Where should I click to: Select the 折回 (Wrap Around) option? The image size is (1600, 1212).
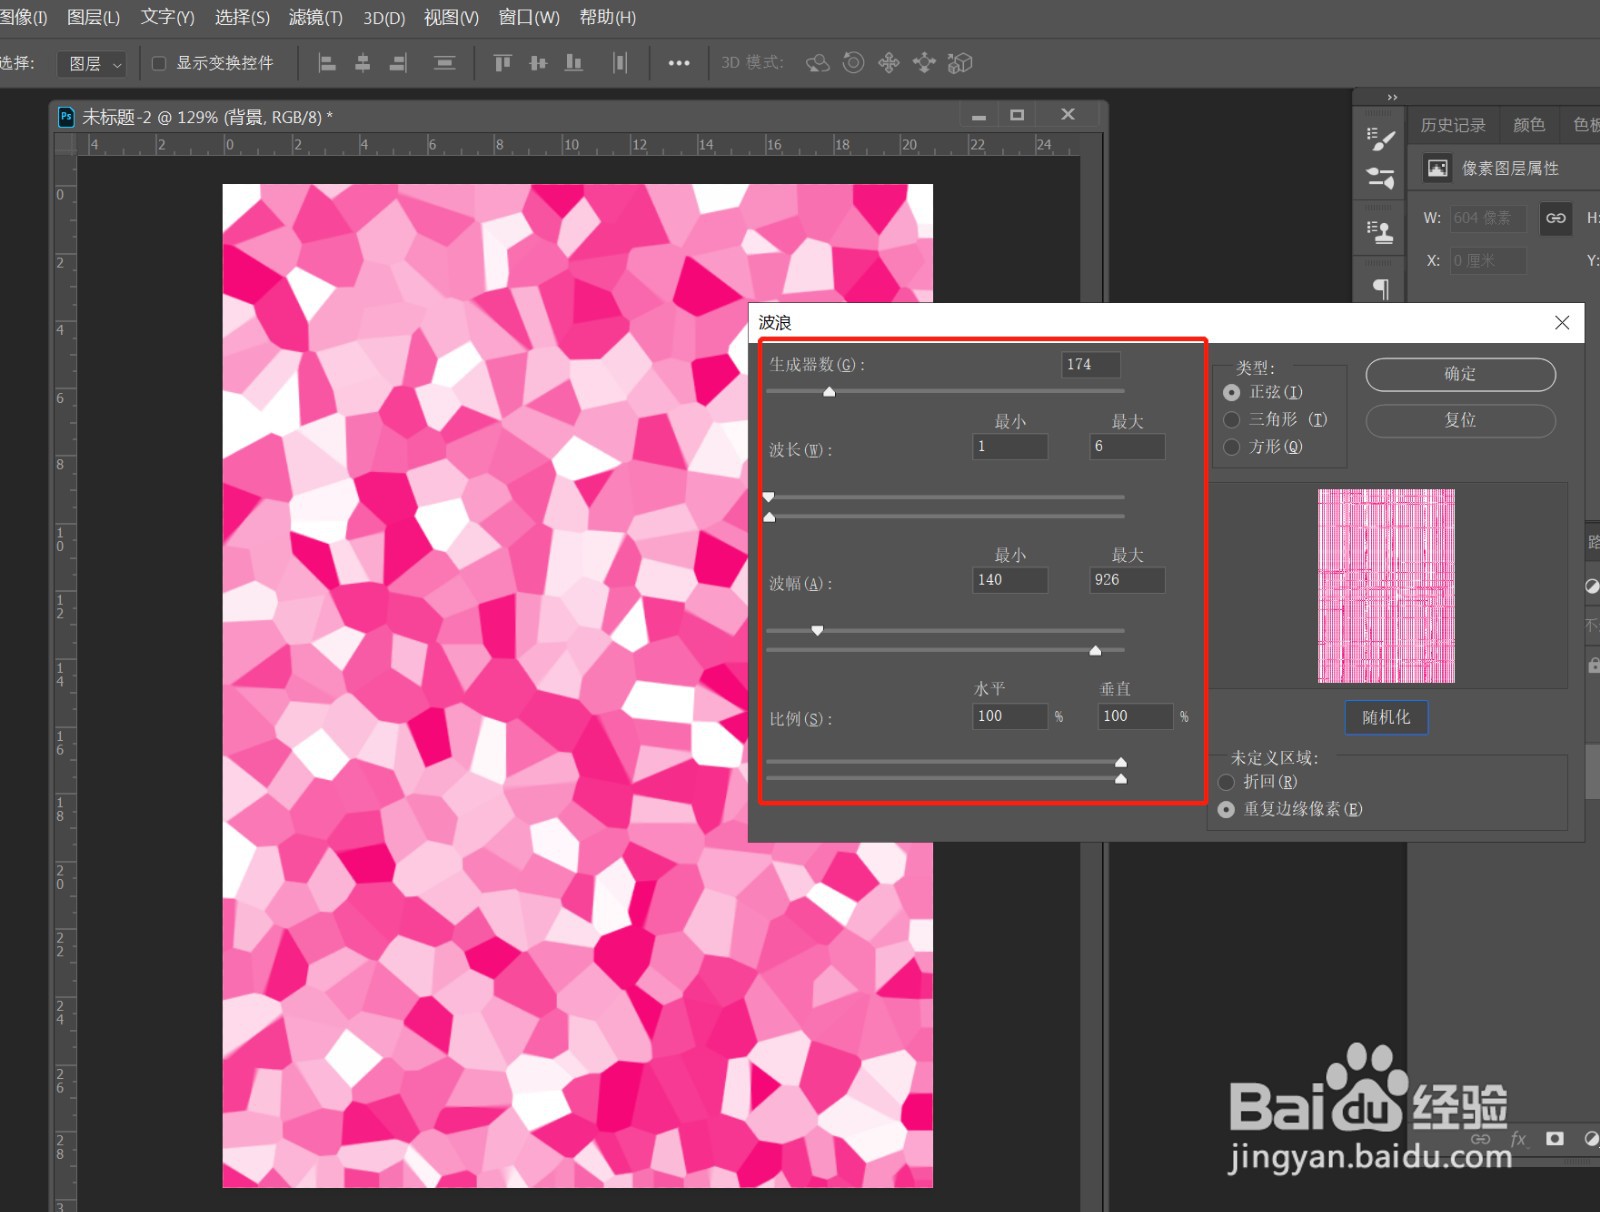pos(1226,782)
